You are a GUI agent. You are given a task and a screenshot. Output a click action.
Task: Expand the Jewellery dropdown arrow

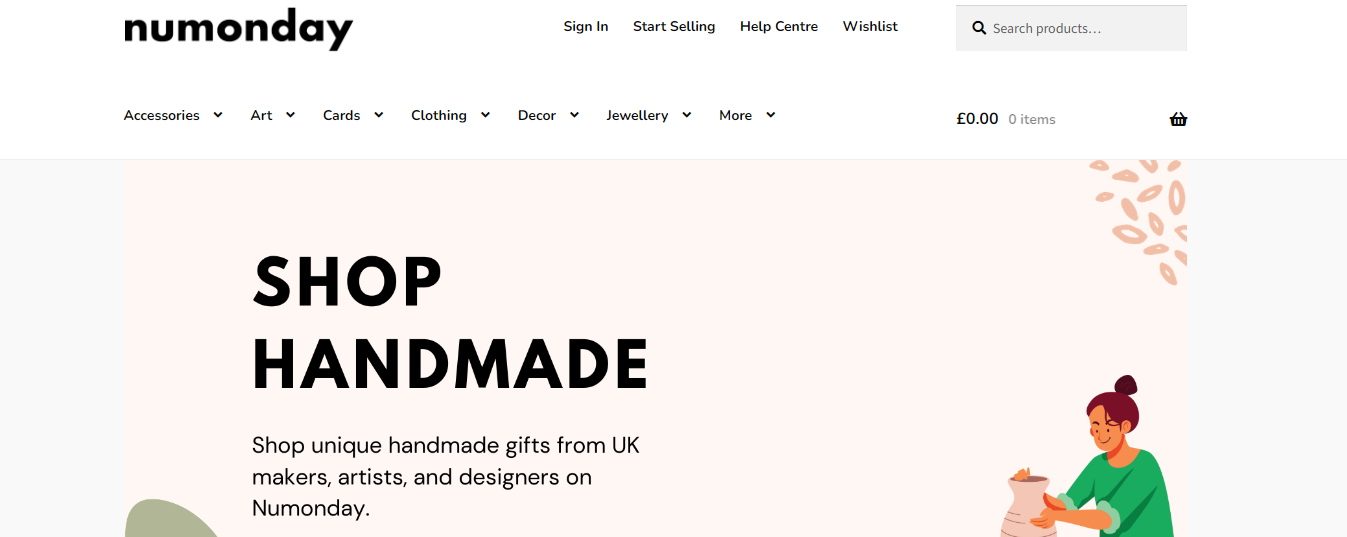[687, 115]
